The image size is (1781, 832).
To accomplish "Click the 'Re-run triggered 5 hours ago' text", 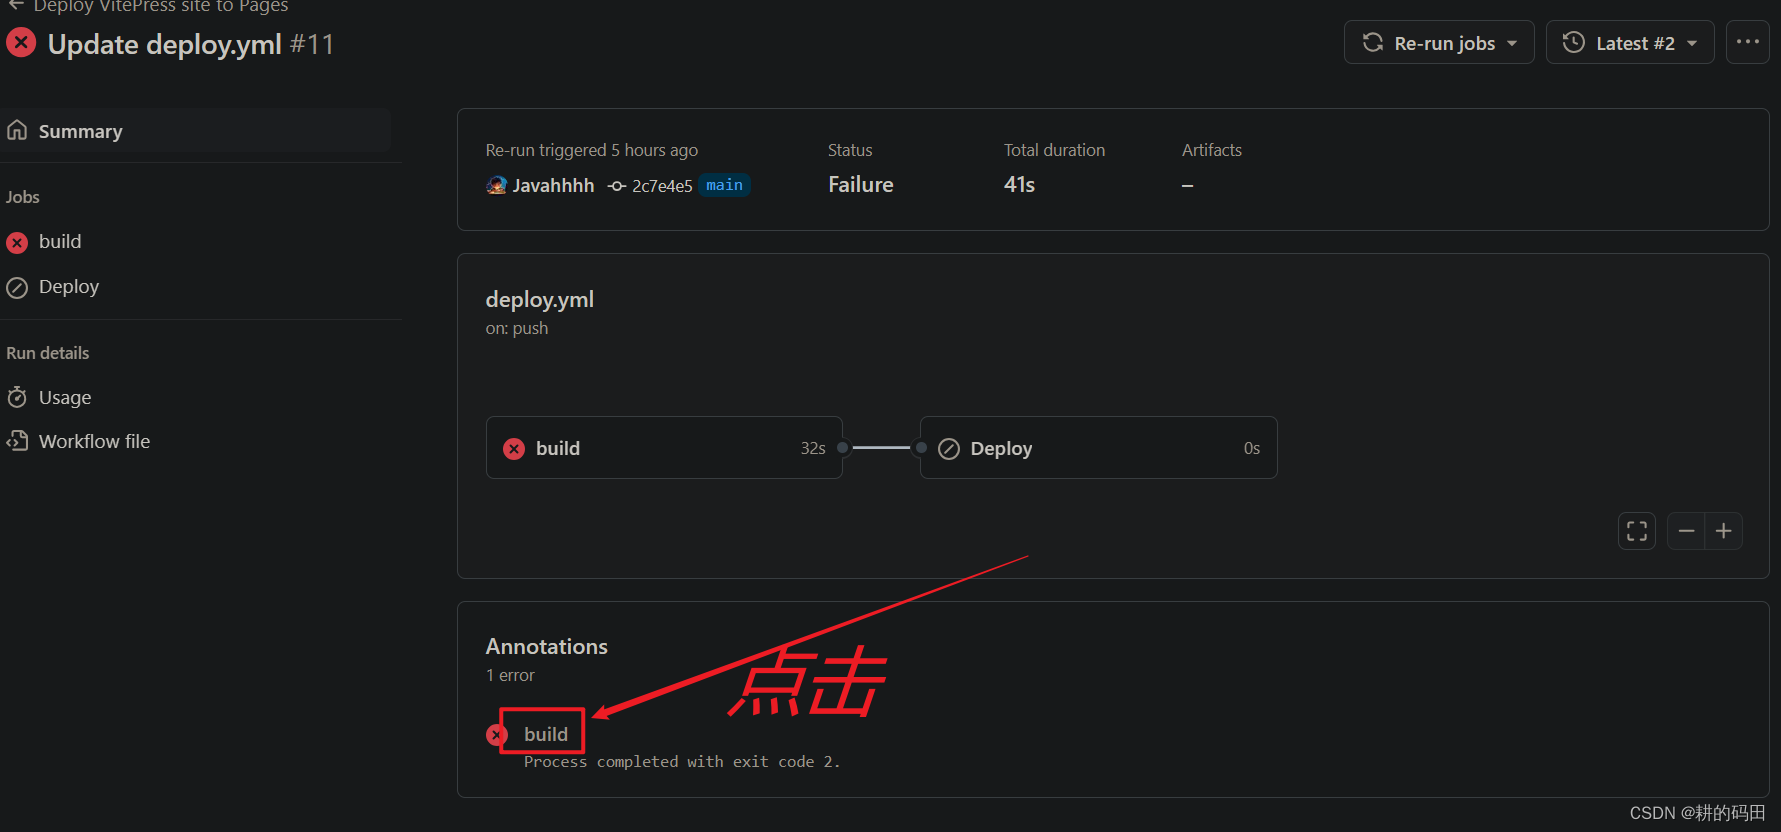I will point(592,150).
